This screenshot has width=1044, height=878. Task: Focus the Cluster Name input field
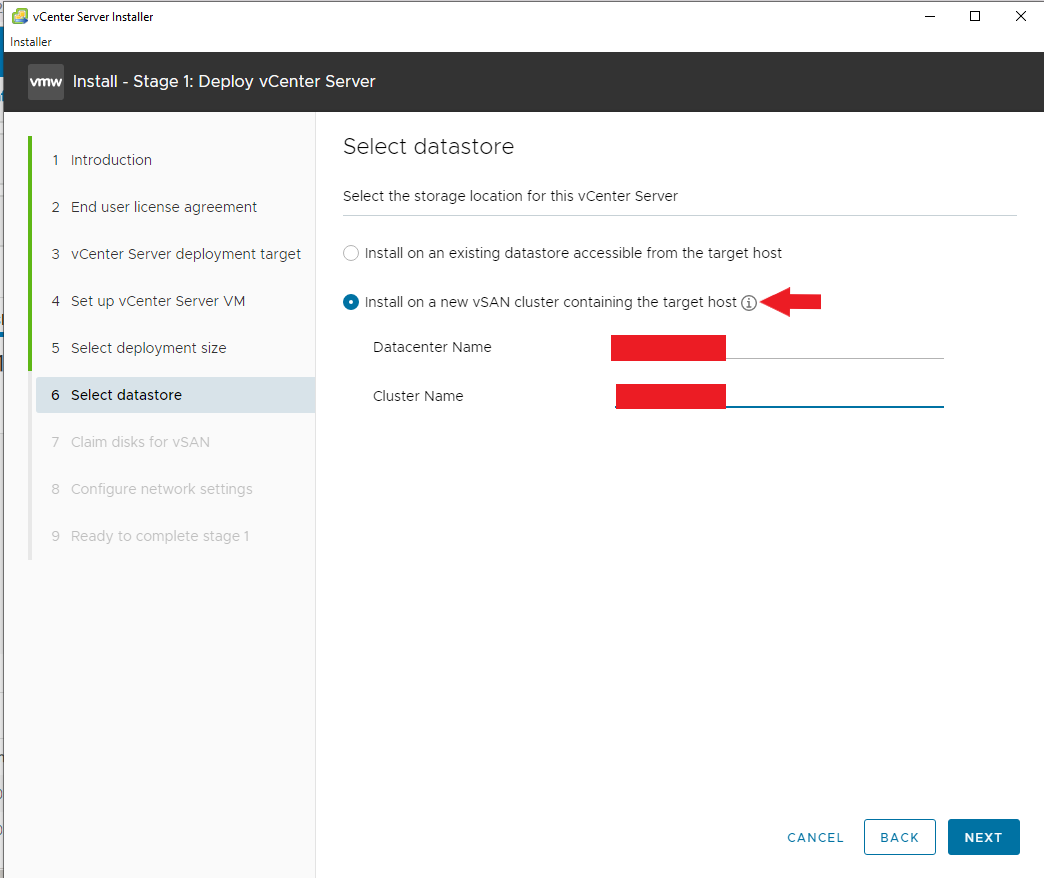click(779, 396)
